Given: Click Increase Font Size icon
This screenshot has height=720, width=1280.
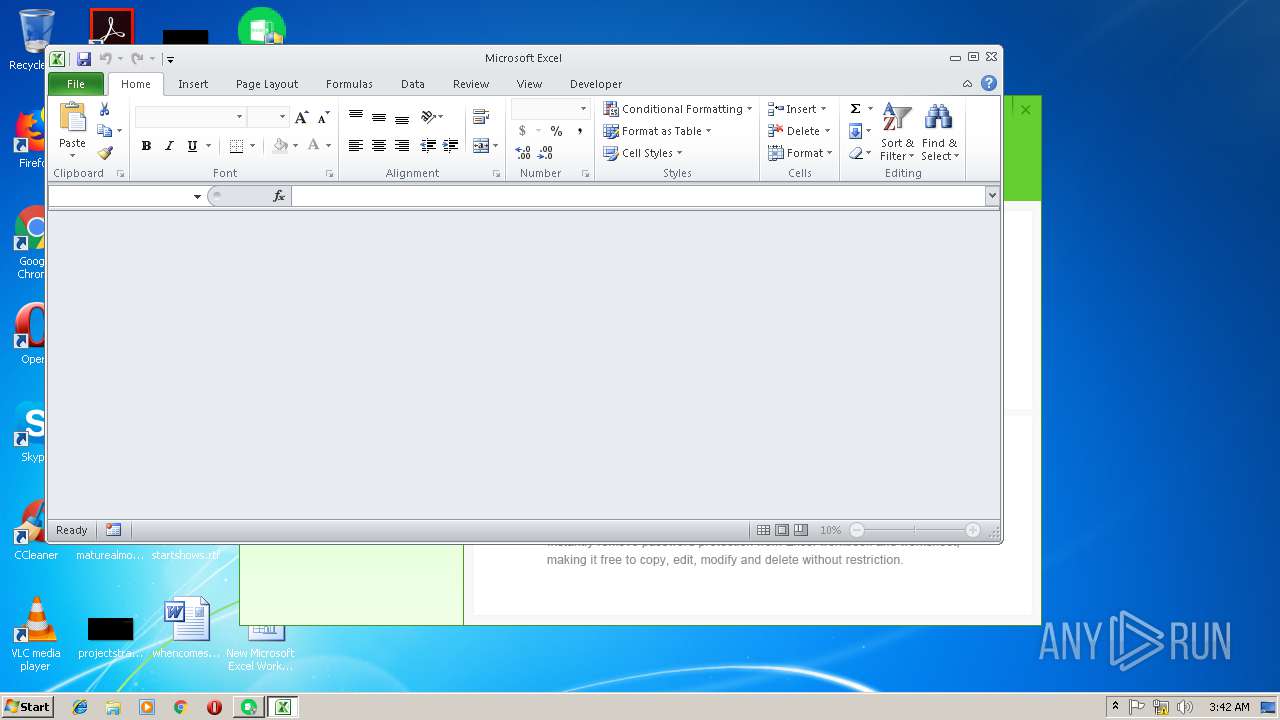Looking at the screenshot, I should pyautogui.click(x=302, y=117).
